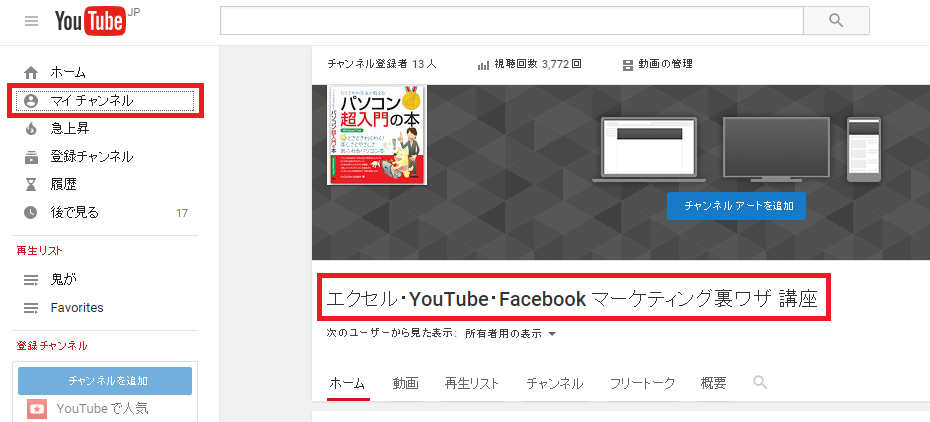
Task: Open YouTube で人気 channel
Action: tap(103, 408)
